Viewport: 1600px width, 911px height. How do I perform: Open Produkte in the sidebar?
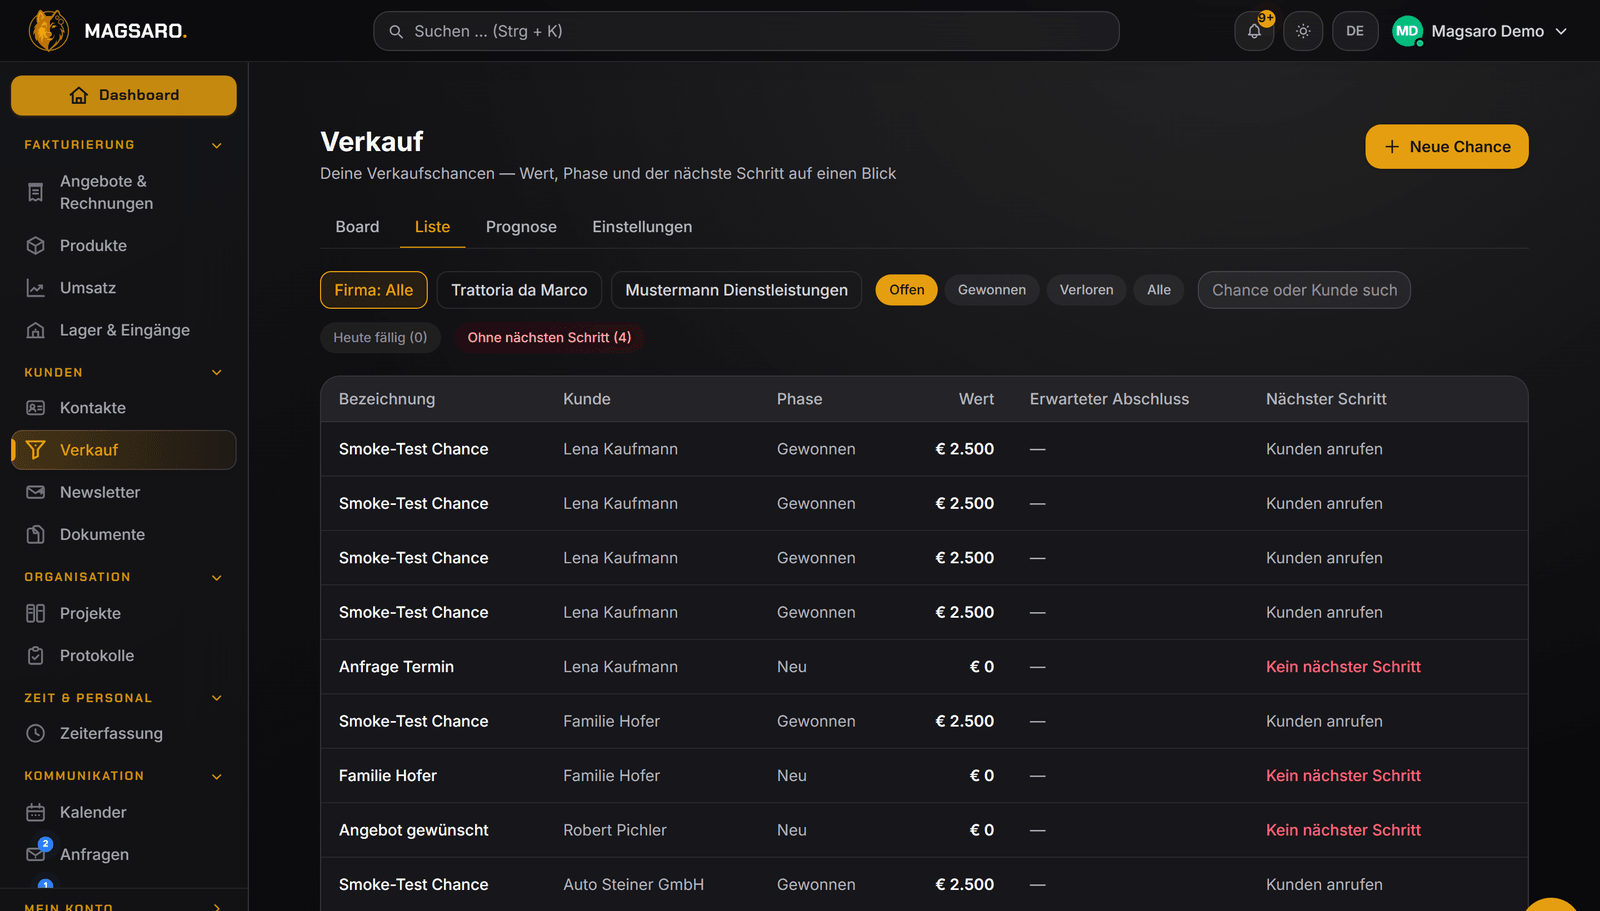[x=124, y=246]
